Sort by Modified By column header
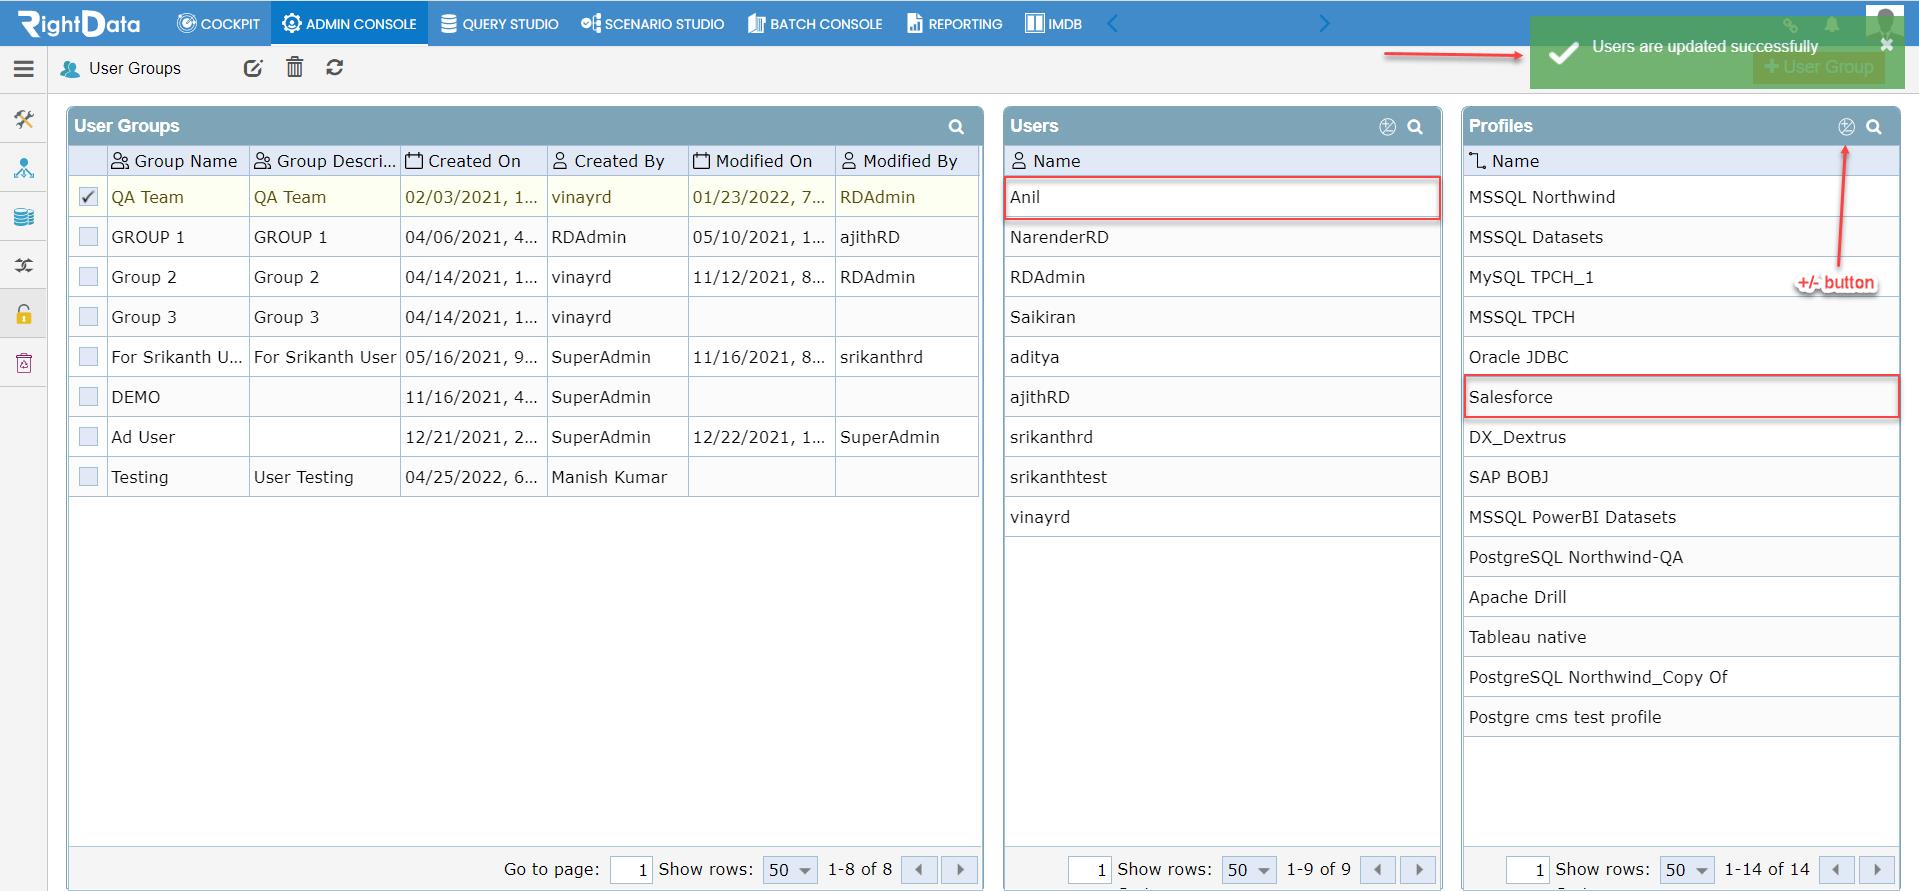The image size is (1919, 891). coord(907,161)
